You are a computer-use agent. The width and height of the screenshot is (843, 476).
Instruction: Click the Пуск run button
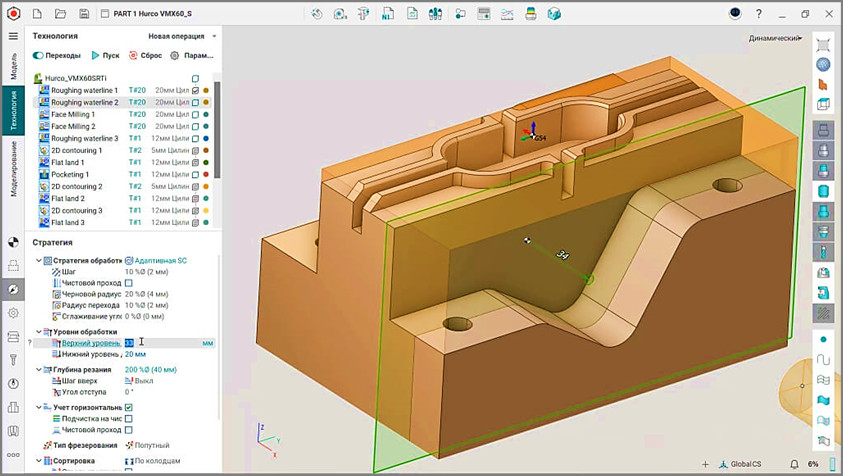[x=105, y=55]
